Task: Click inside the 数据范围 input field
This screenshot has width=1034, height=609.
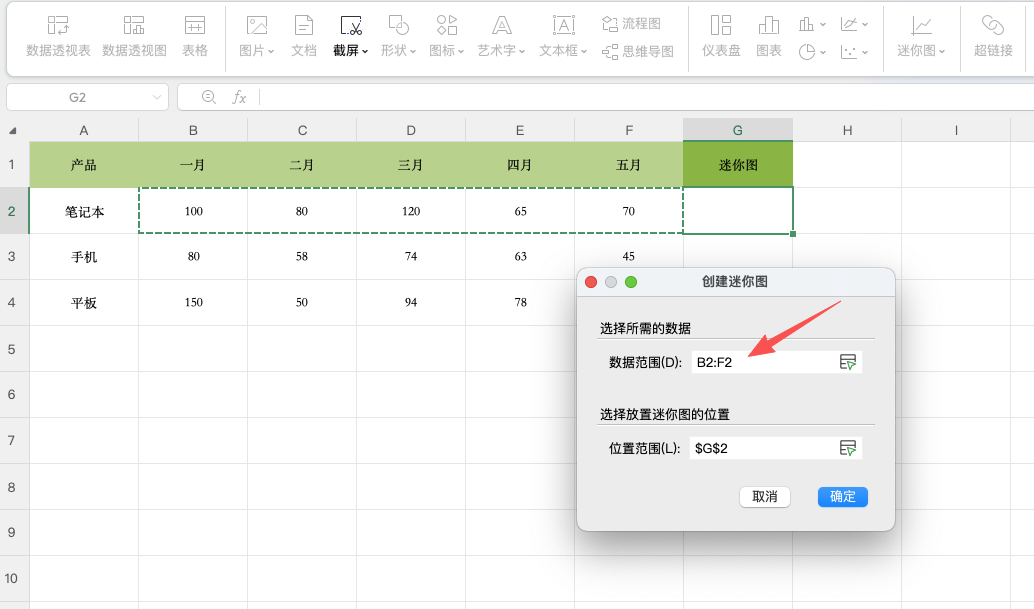Action: (760, 361)
